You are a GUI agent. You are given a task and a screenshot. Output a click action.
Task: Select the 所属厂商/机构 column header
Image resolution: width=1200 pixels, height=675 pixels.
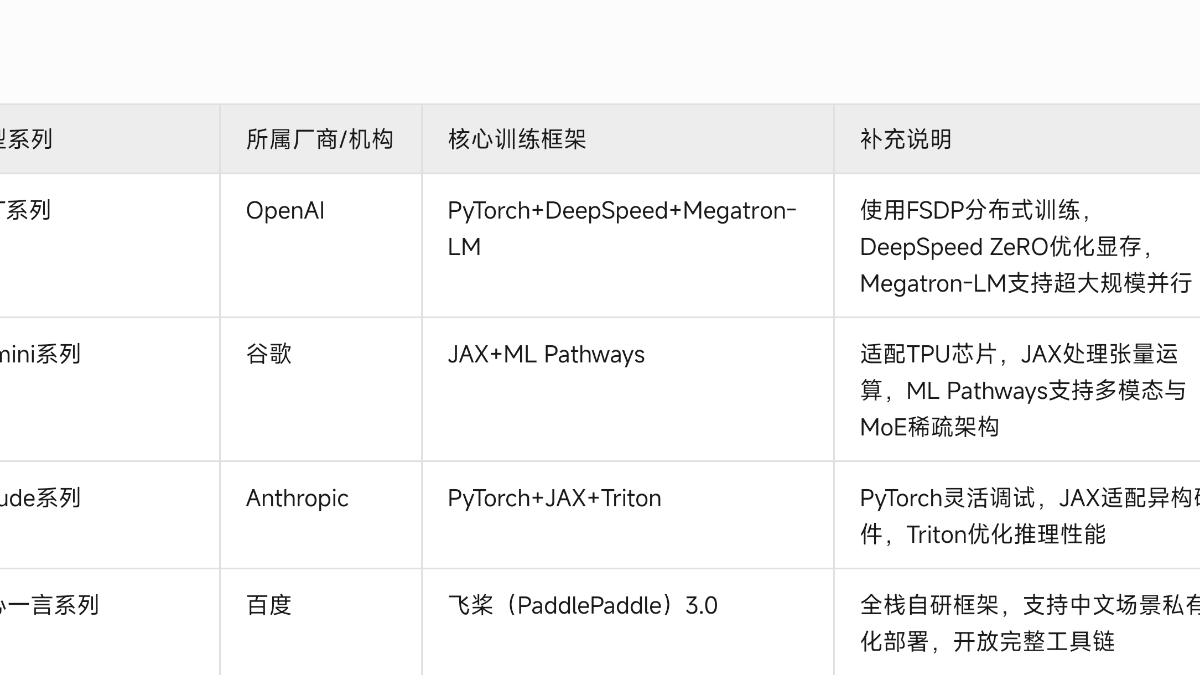321,139
